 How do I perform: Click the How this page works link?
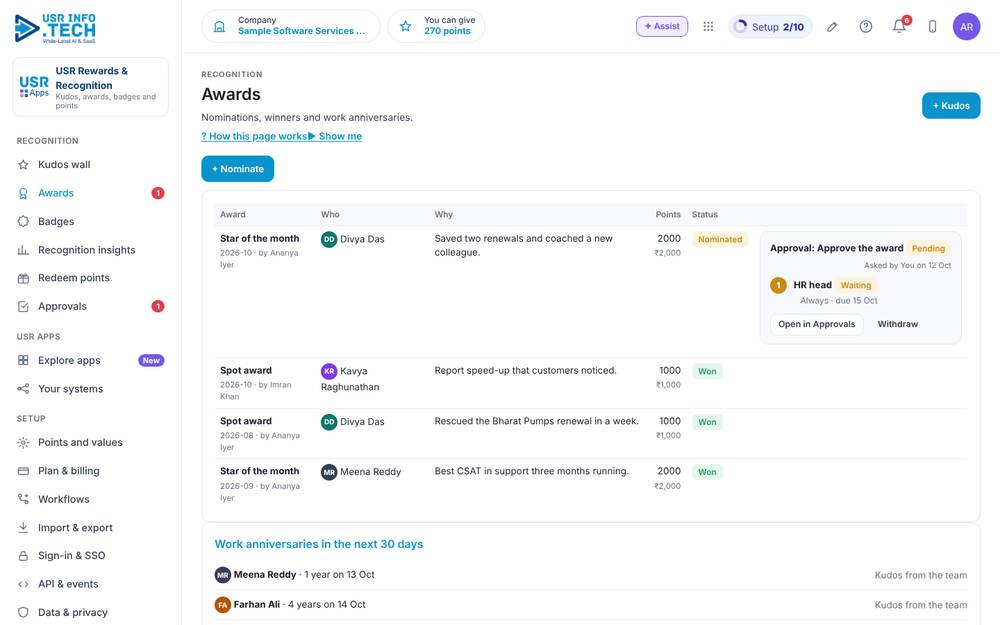pyautogui.click(x=254, y=136)
